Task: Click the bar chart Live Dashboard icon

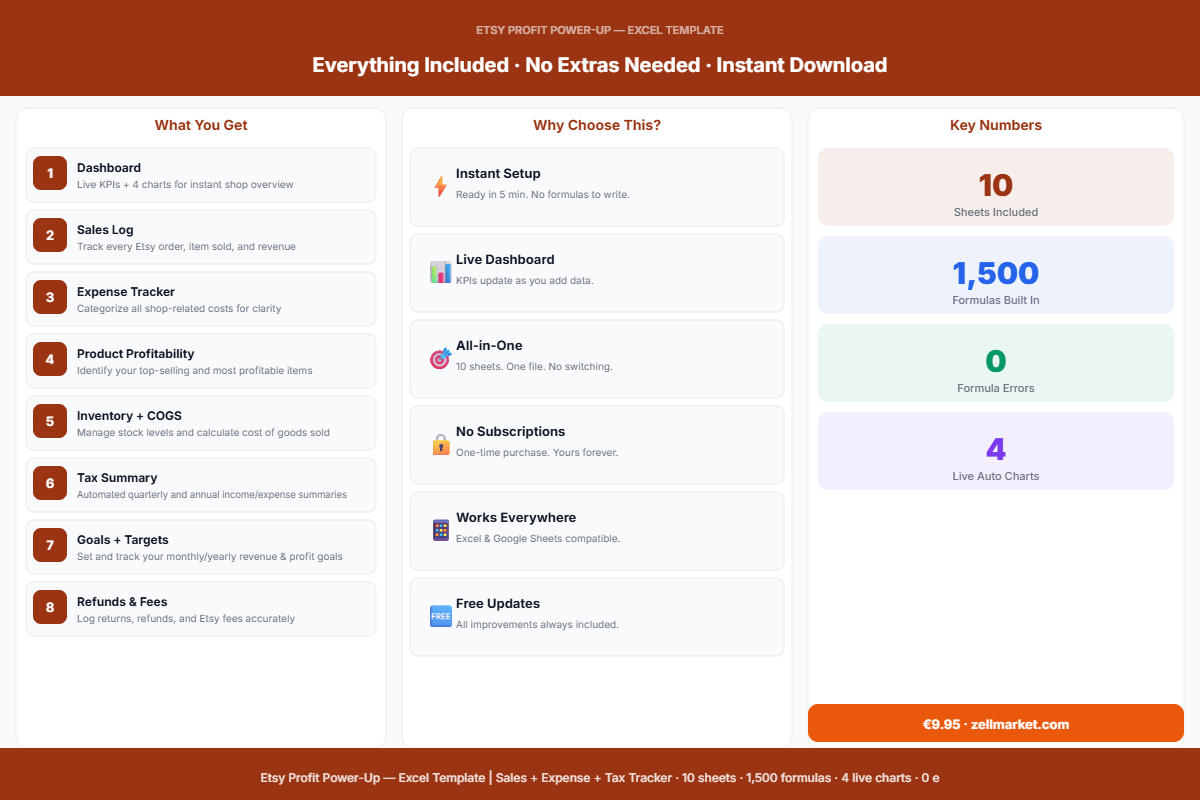Action: [x=440, y=272]
